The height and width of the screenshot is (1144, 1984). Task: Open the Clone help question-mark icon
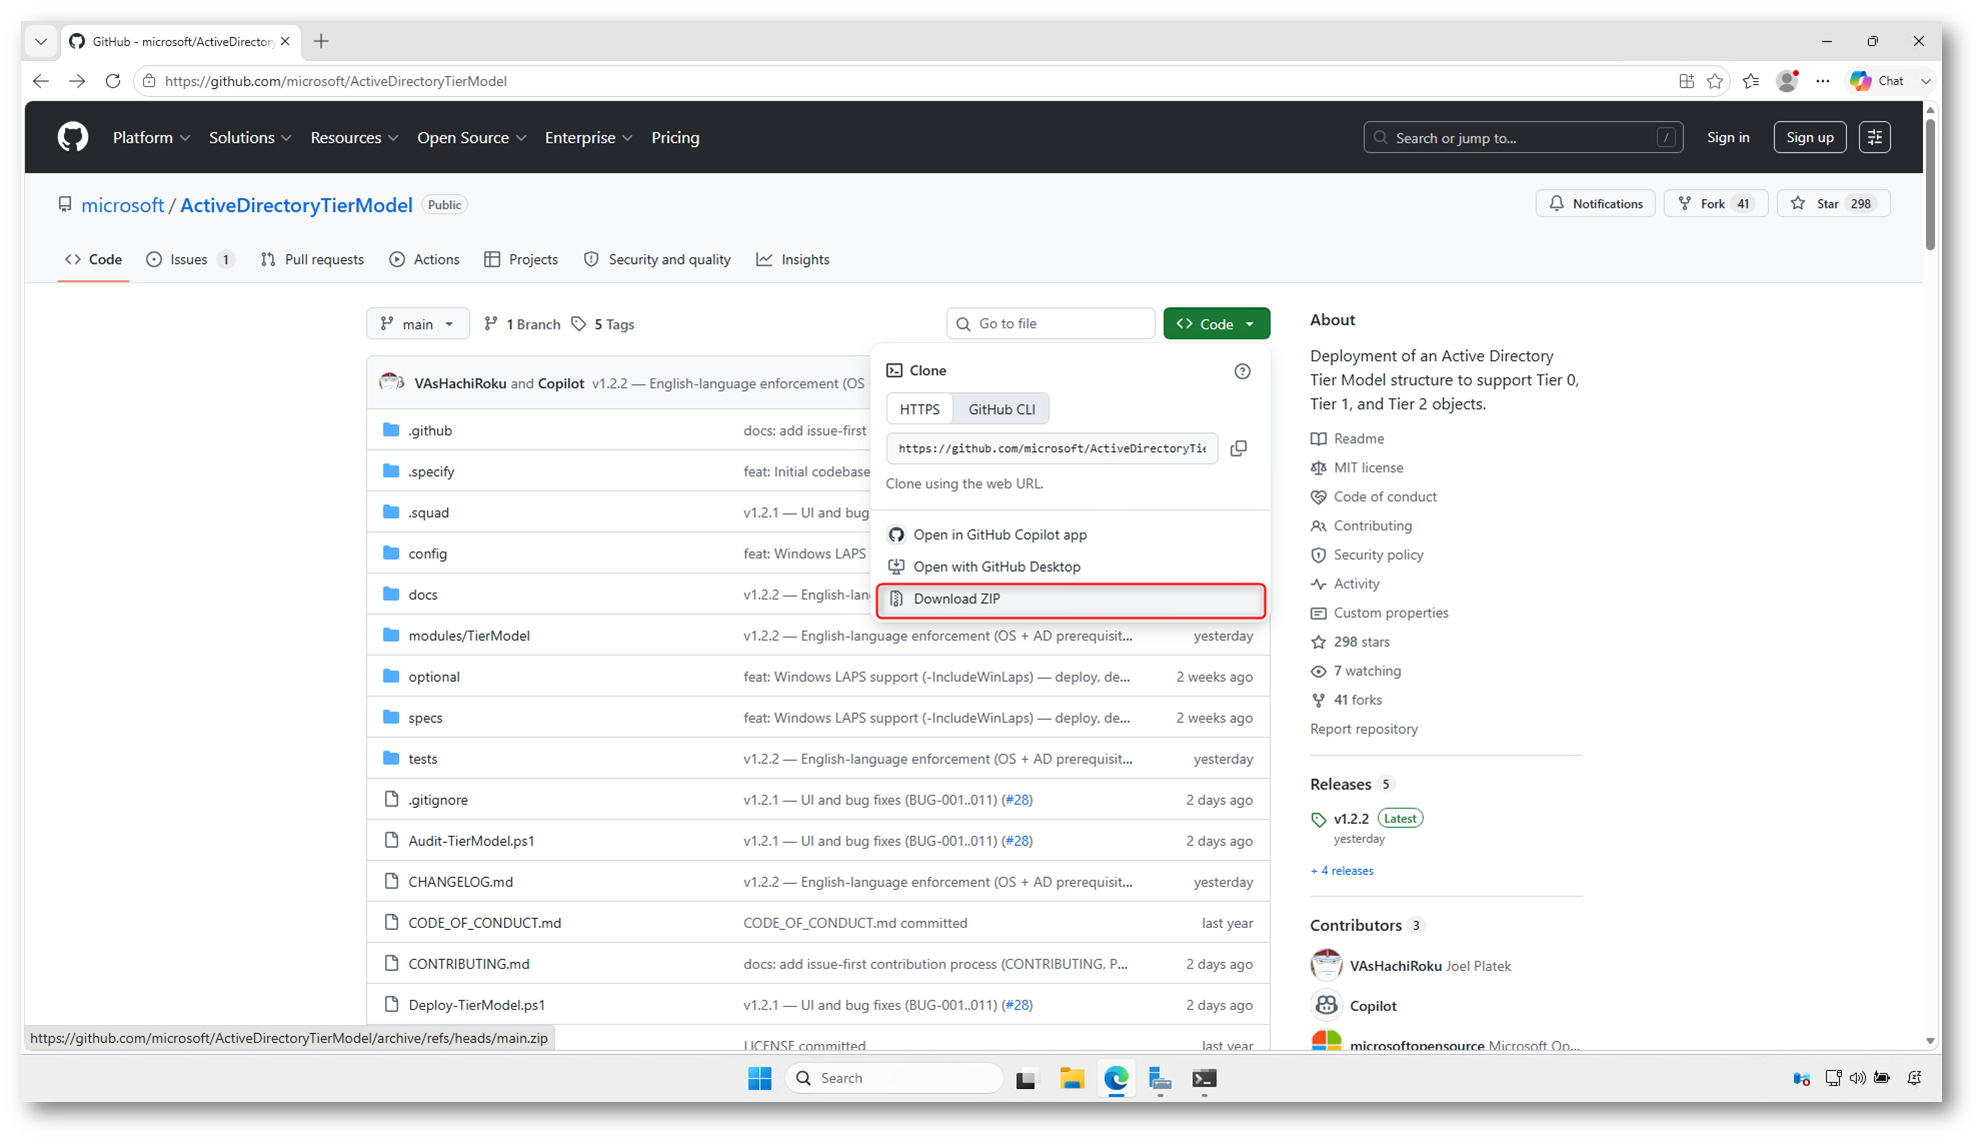click(x=1242, y=371)
